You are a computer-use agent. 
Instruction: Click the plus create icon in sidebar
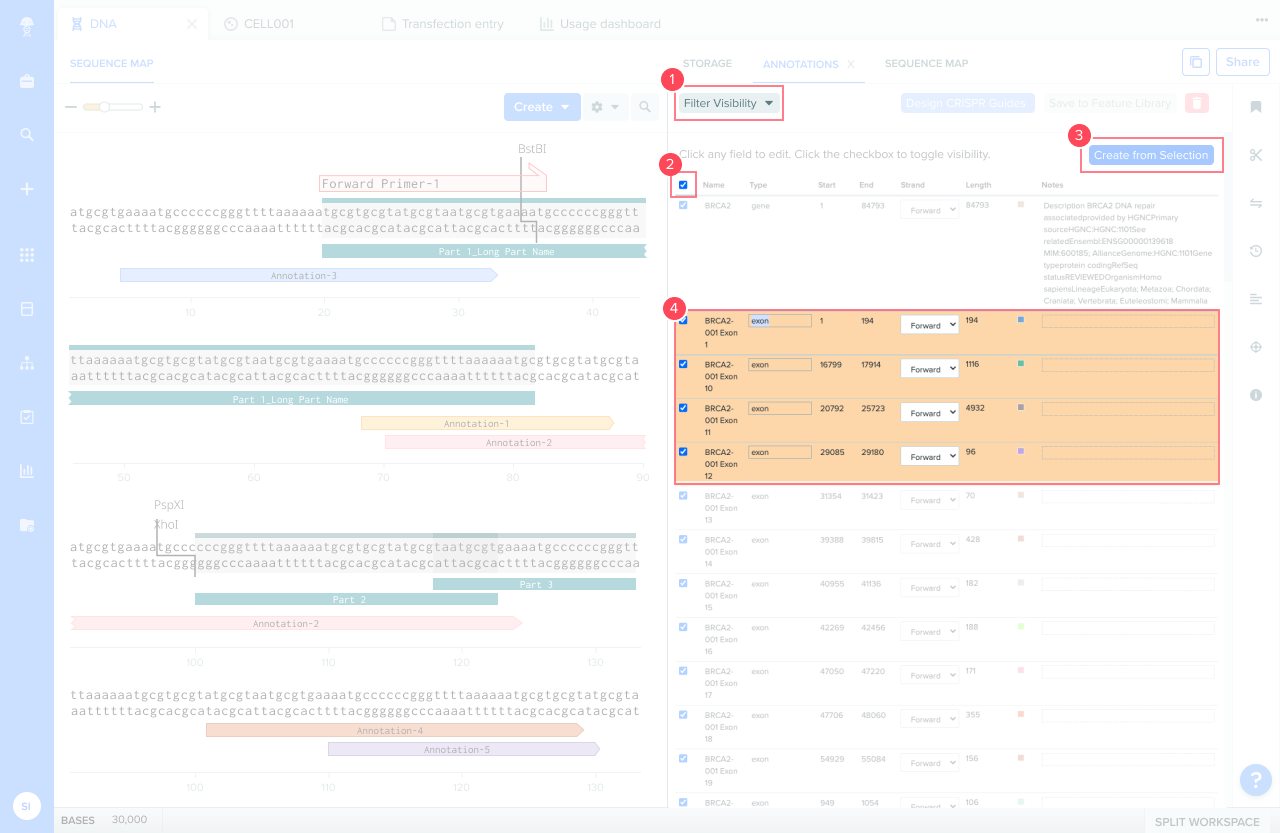coord(27,189)
